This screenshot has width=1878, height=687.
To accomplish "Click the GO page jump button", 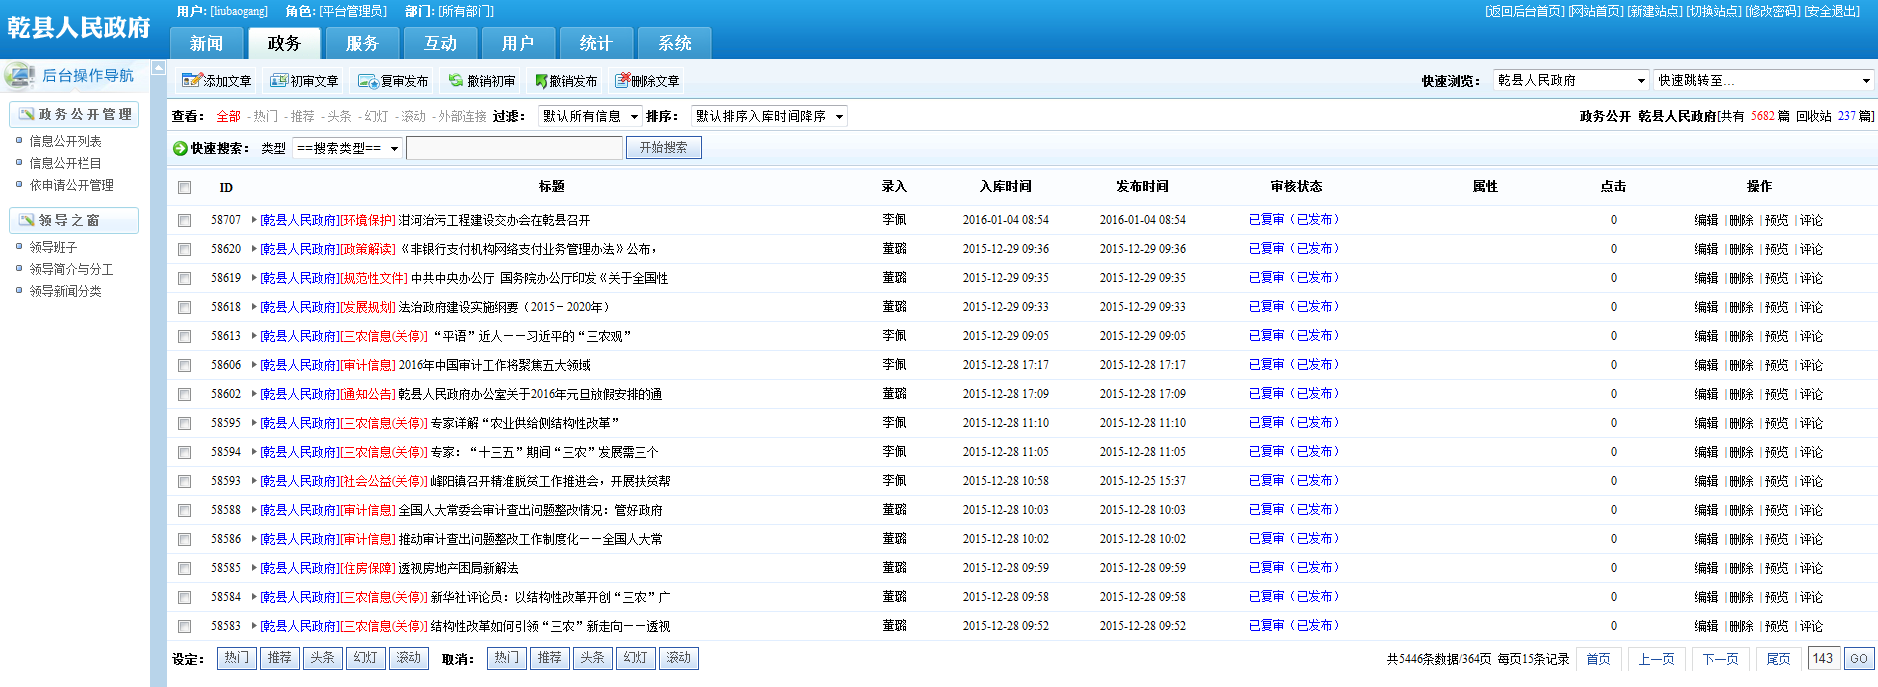I will tap(1859, 659).
